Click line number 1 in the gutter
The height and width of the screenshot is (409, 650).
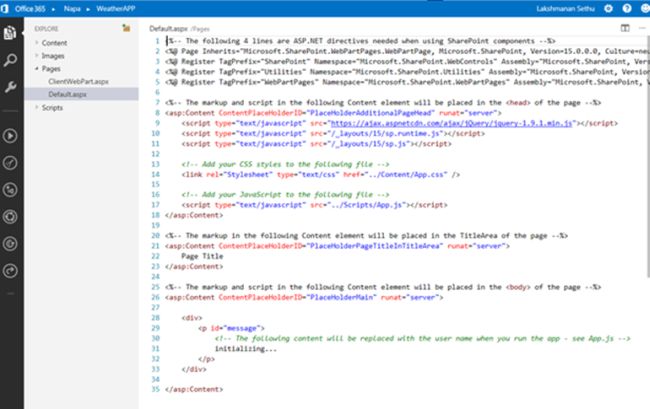pyautogui.click(x=157, y=41)
